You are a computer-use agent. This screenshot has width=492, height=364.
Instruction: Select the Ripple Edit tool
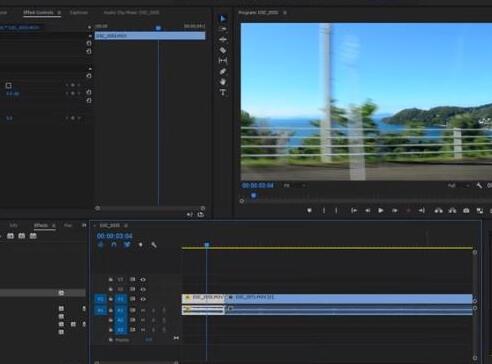click(x=223, y=39)
